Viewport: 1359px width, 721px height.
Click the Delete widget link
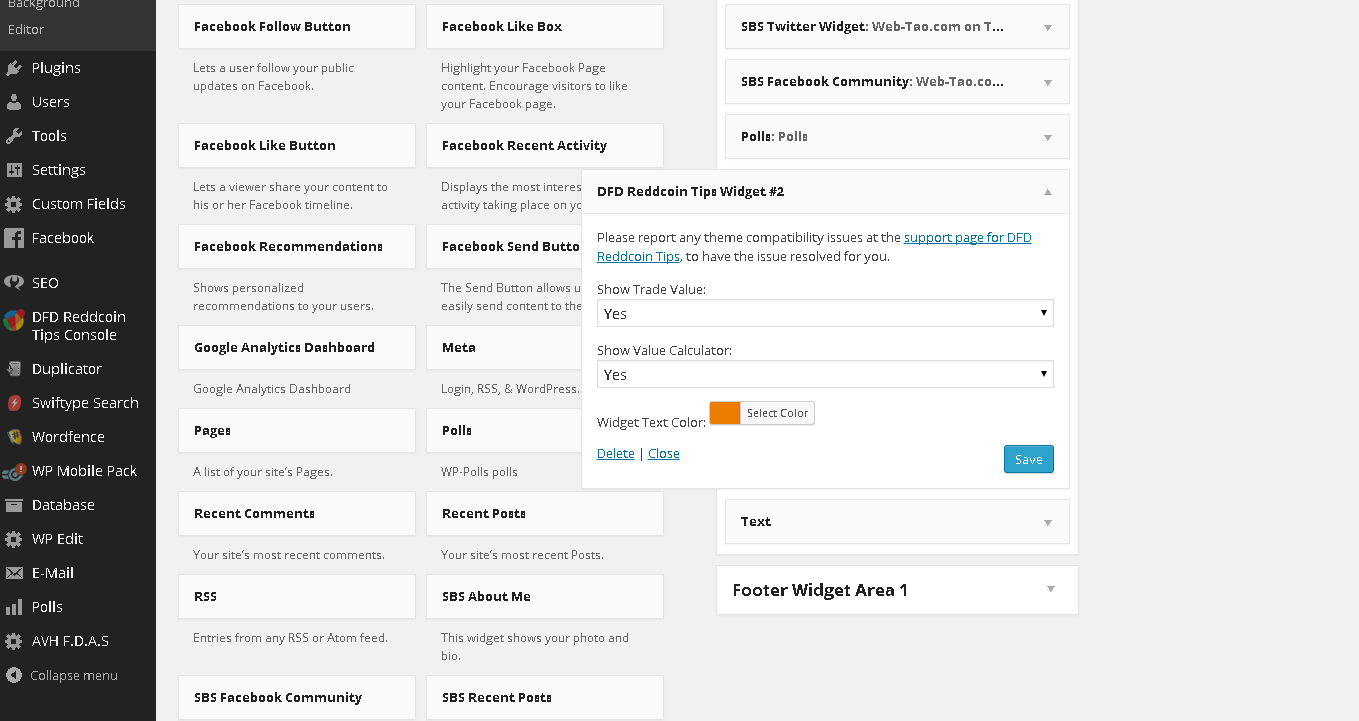coord(616,453)
